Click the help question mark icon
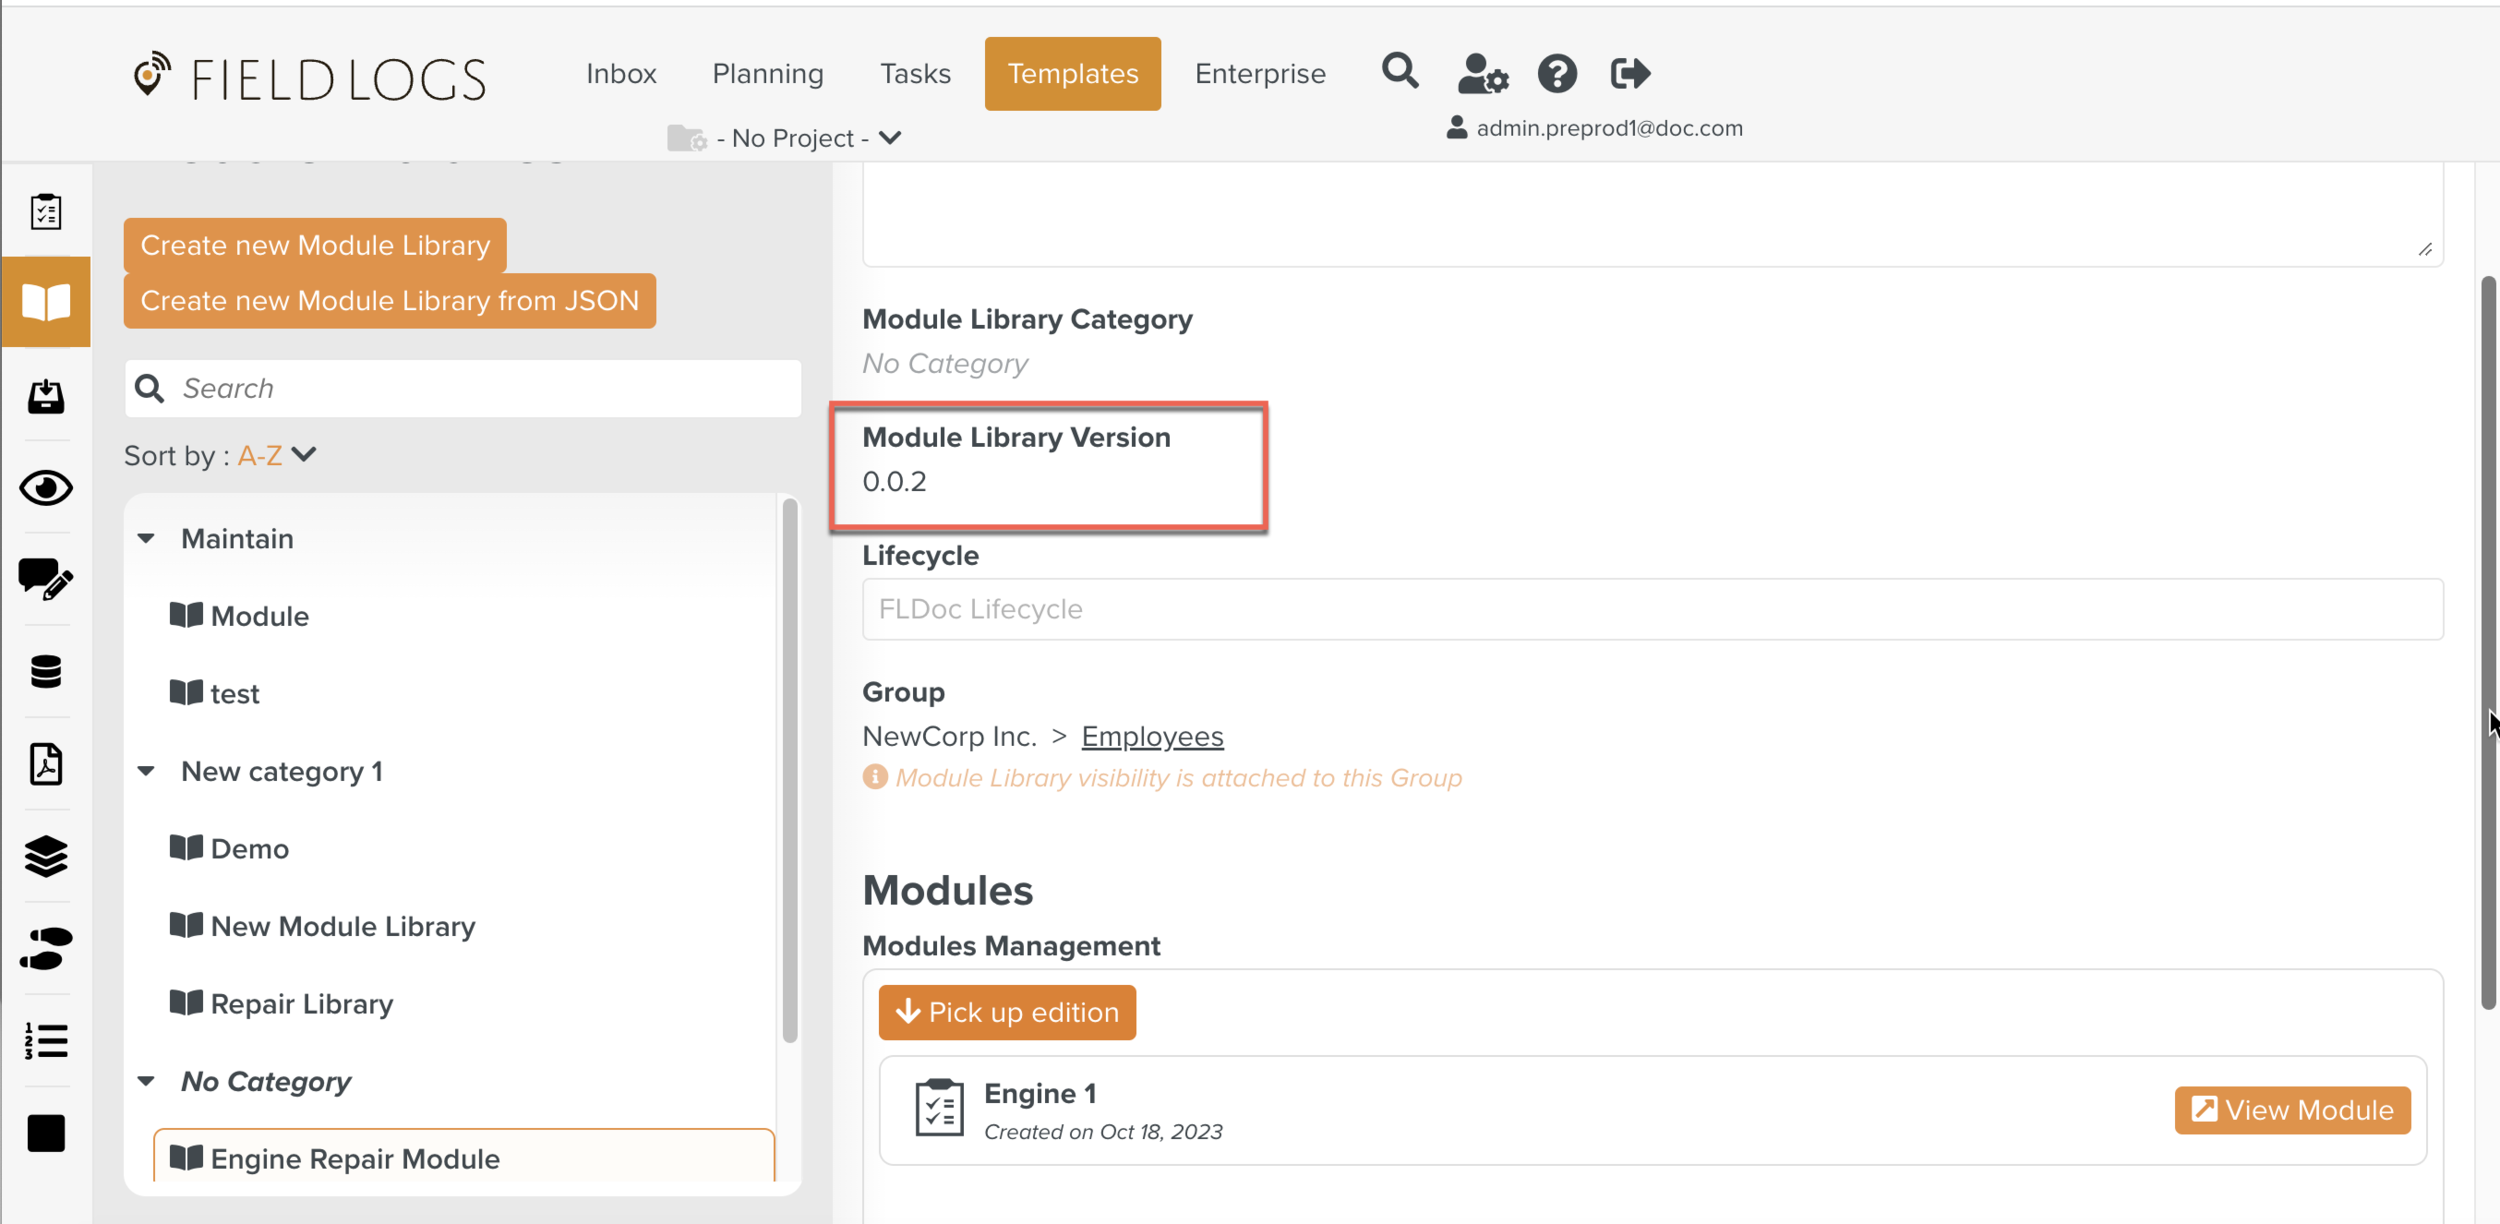 [1557, 73]
